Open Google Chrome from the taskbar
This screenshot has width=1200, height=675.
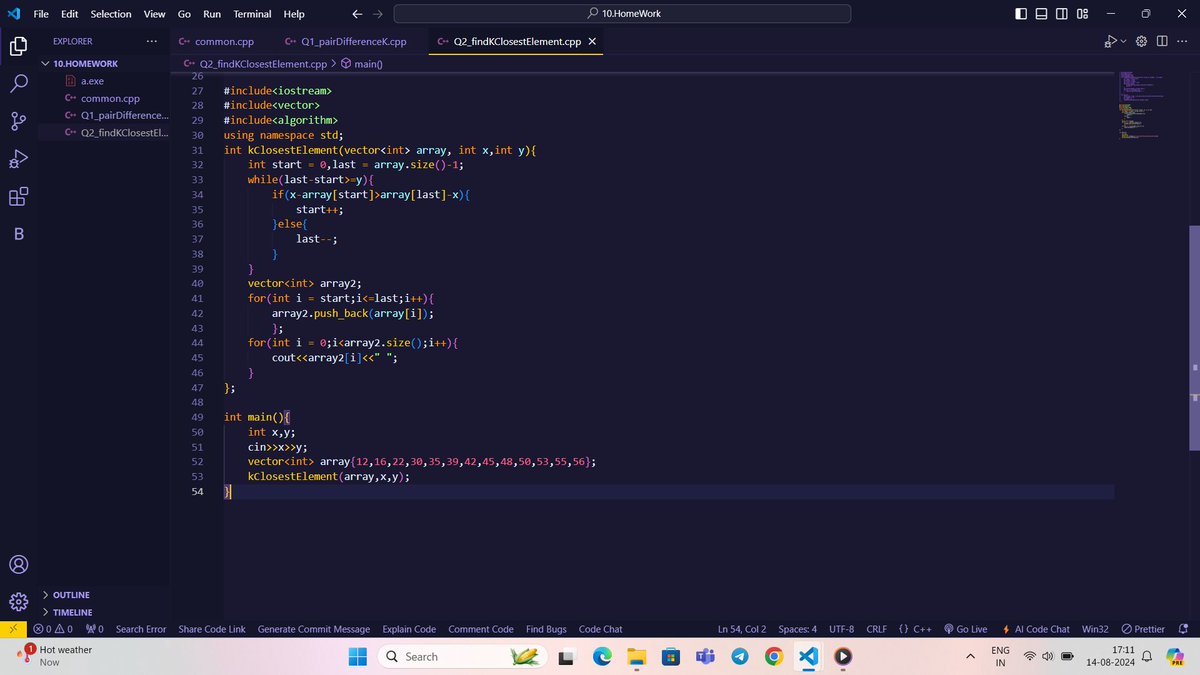(773, 656)
